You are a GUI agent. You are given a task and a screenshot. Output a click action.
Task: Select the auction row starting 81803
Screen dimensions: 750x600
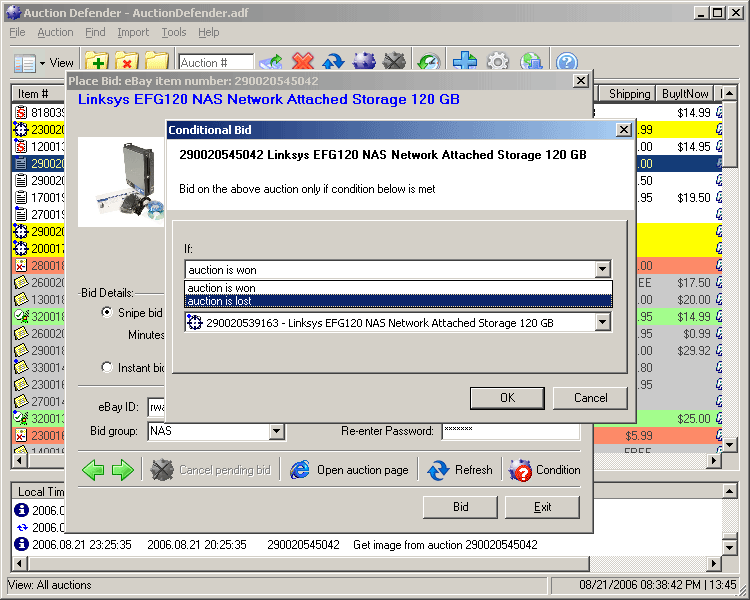(38, 112)
